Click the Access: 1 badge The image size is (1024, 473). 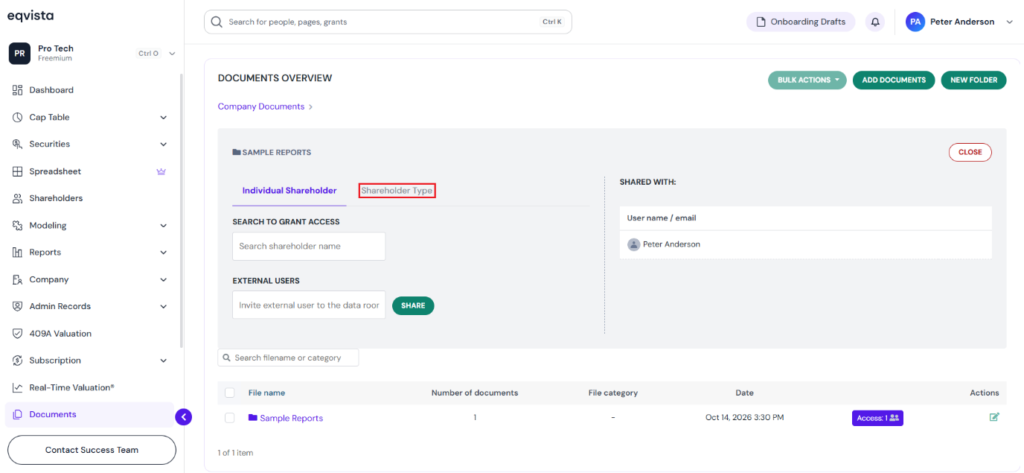[877, 417]
